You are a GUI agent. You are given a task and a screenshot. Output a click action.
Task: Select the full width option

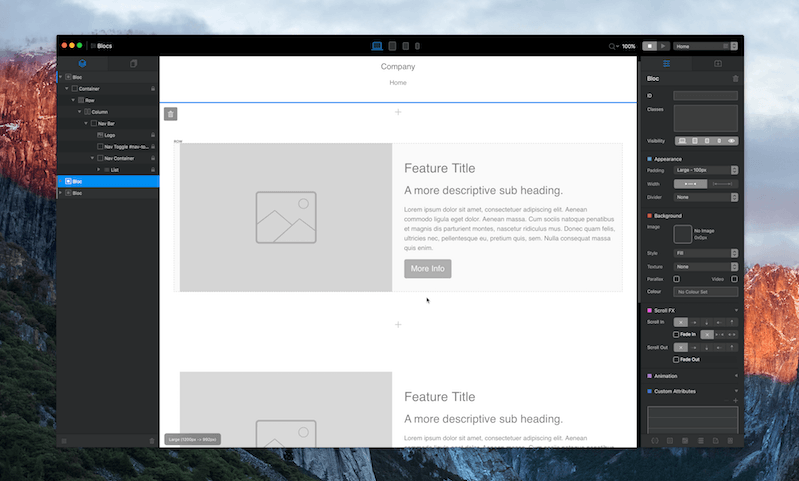coord(722,183)
